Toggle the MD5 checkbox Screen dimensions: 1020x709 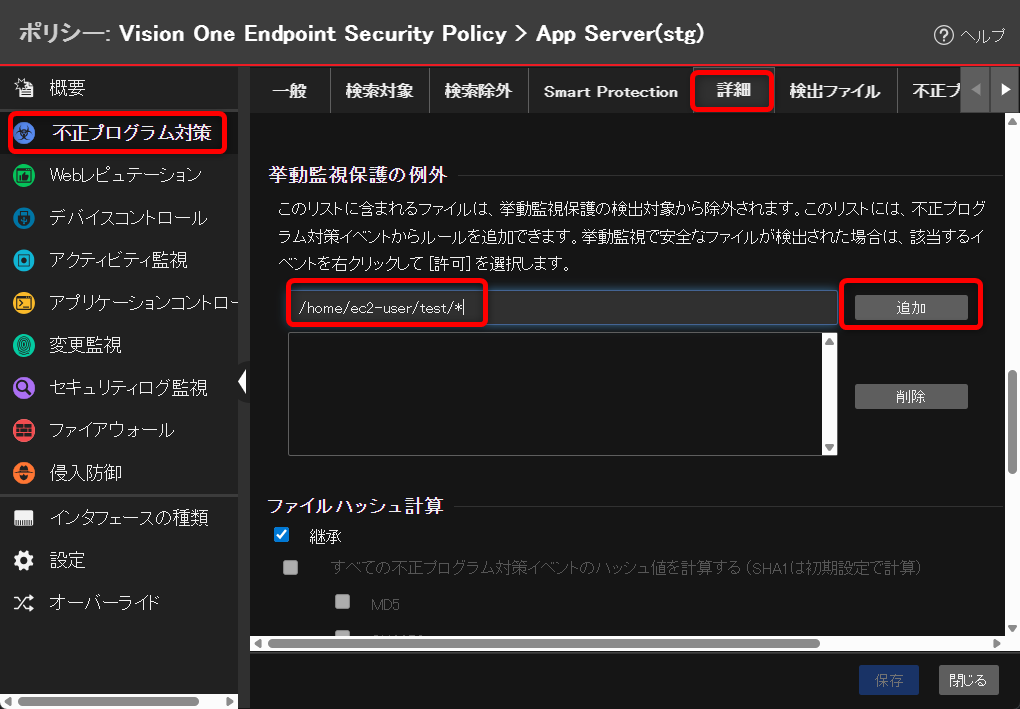(x=343, y=602)
